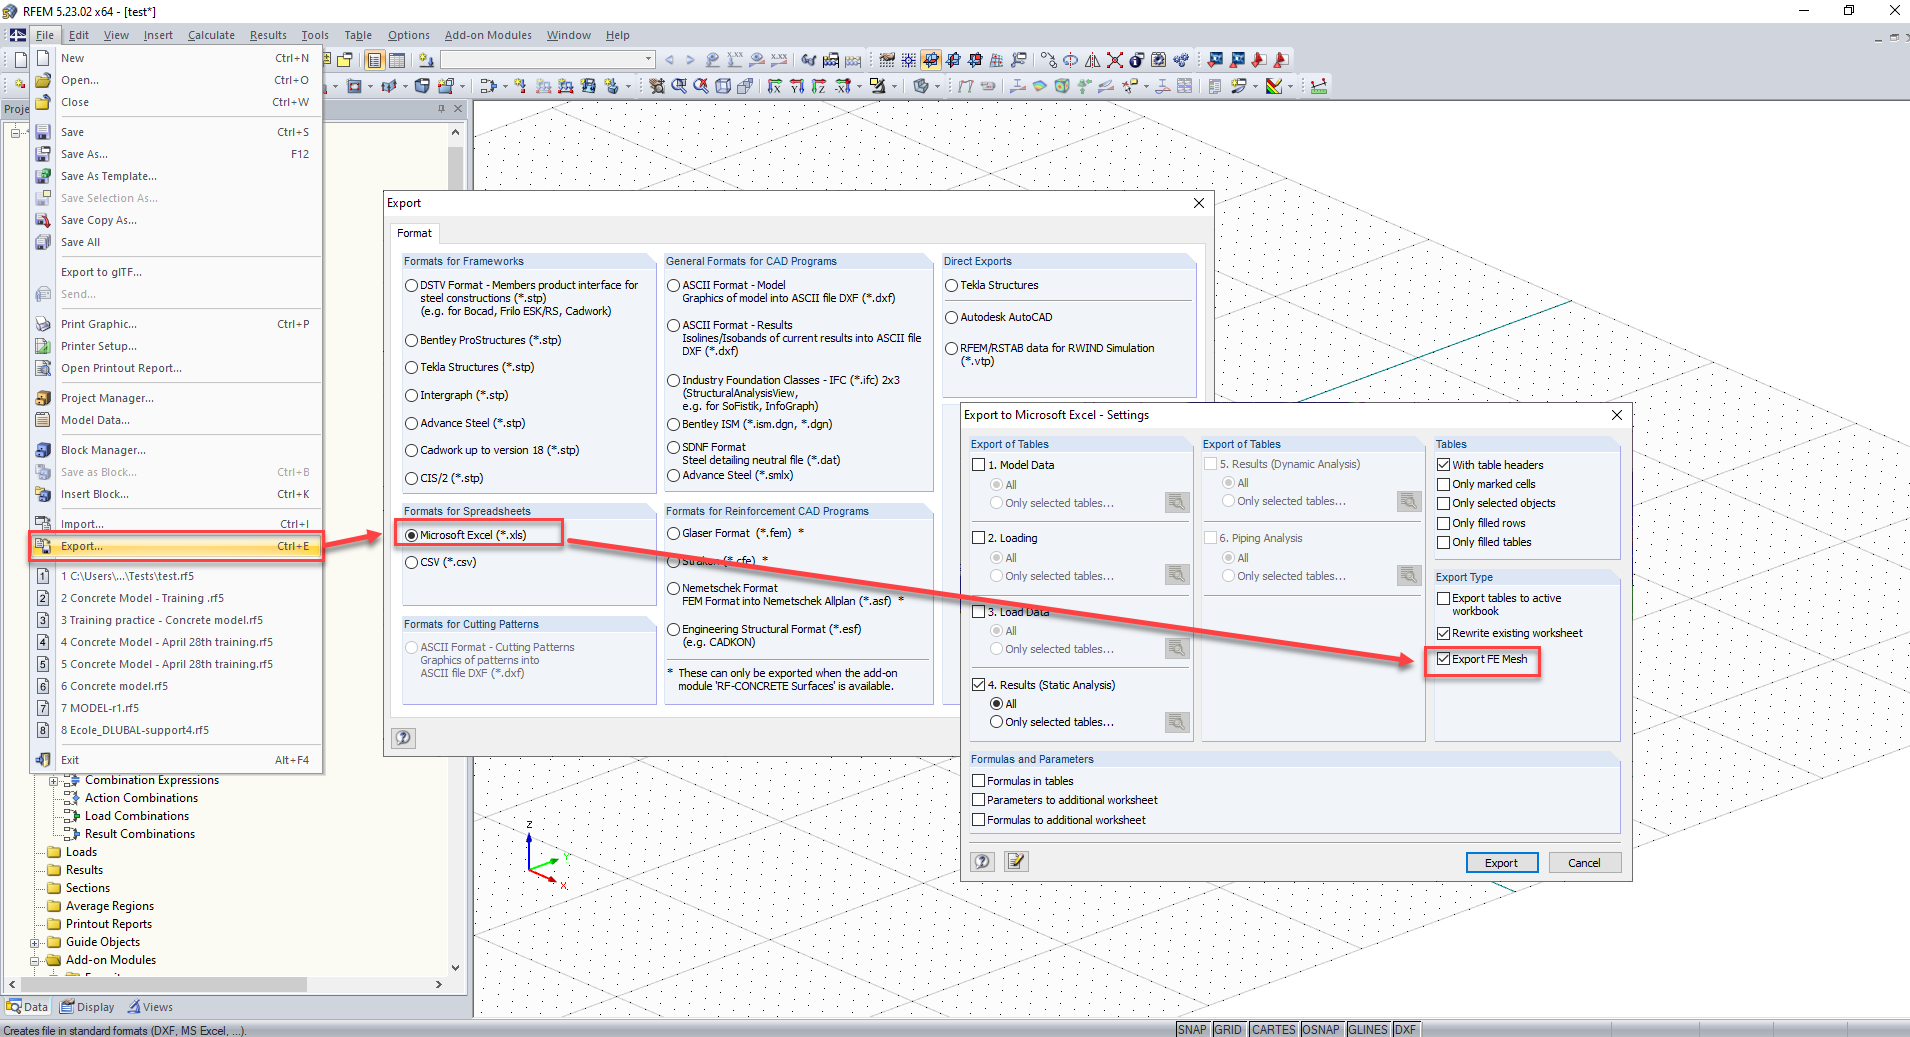Screen dimensions: 1910x1037
Task: Open the Calculate menu
Action: tap(211, 35)
